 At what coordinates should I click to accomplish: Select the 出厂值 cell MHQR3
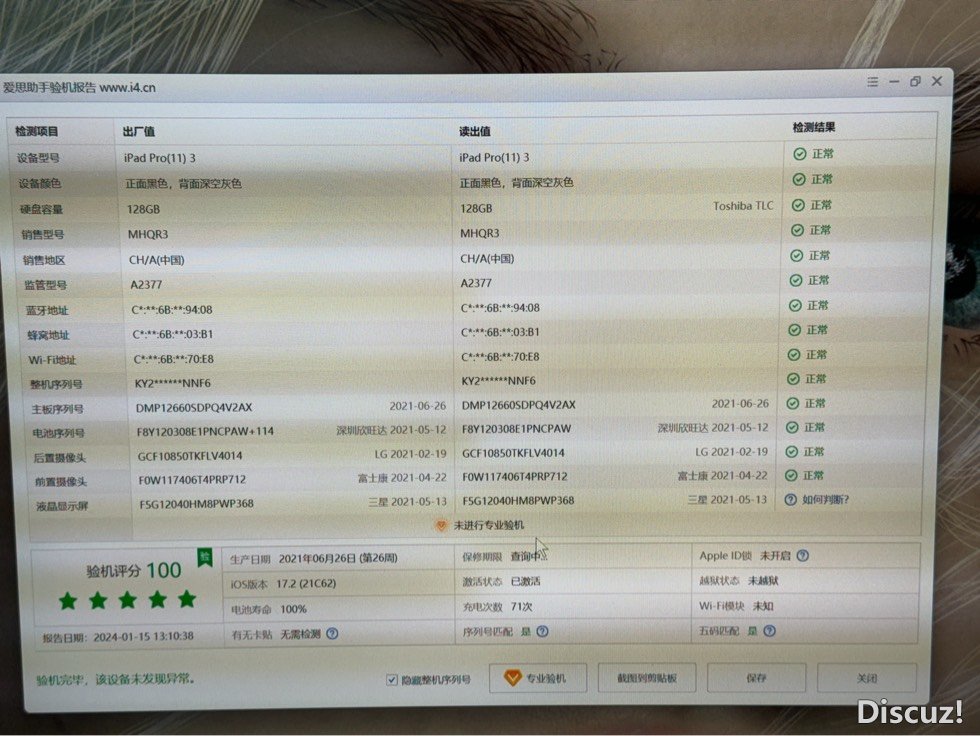[x=148, y=234]
